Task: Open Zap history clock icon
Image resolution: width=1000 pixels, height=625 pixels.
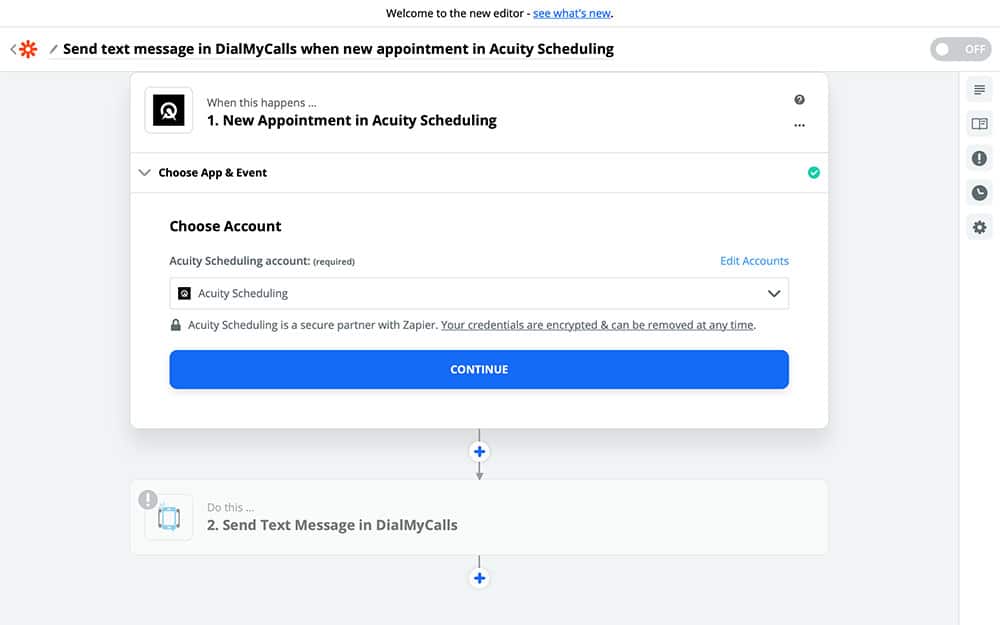Action: [x=979, y=193]
